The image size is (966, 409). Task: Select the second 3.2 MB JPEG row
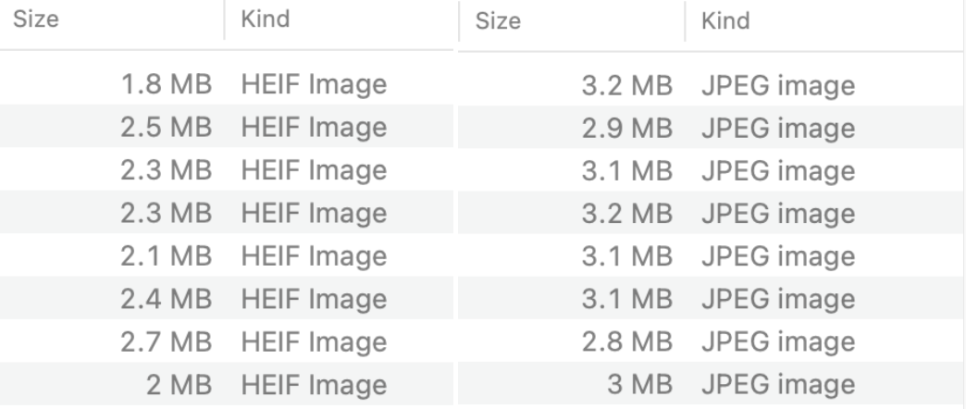click(x=712, y=213)
